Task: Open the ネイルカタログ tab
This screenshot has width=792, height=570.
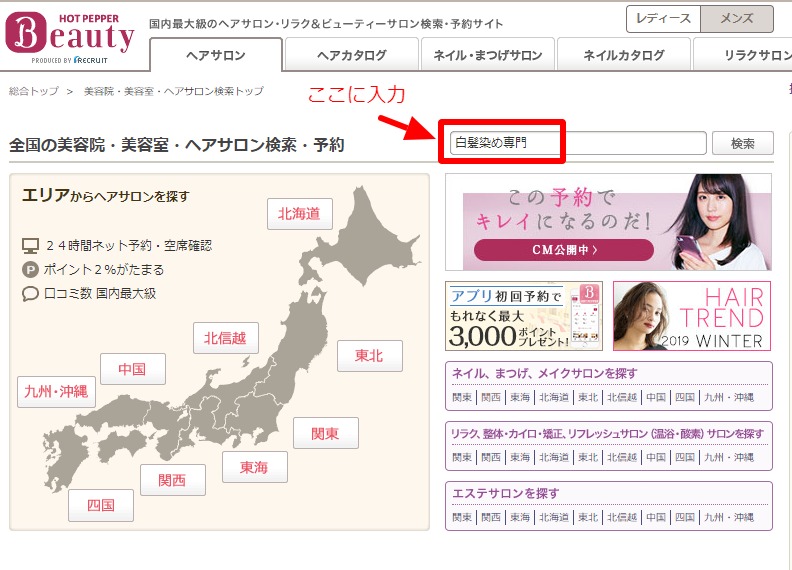Action: (x=624, y=55)
